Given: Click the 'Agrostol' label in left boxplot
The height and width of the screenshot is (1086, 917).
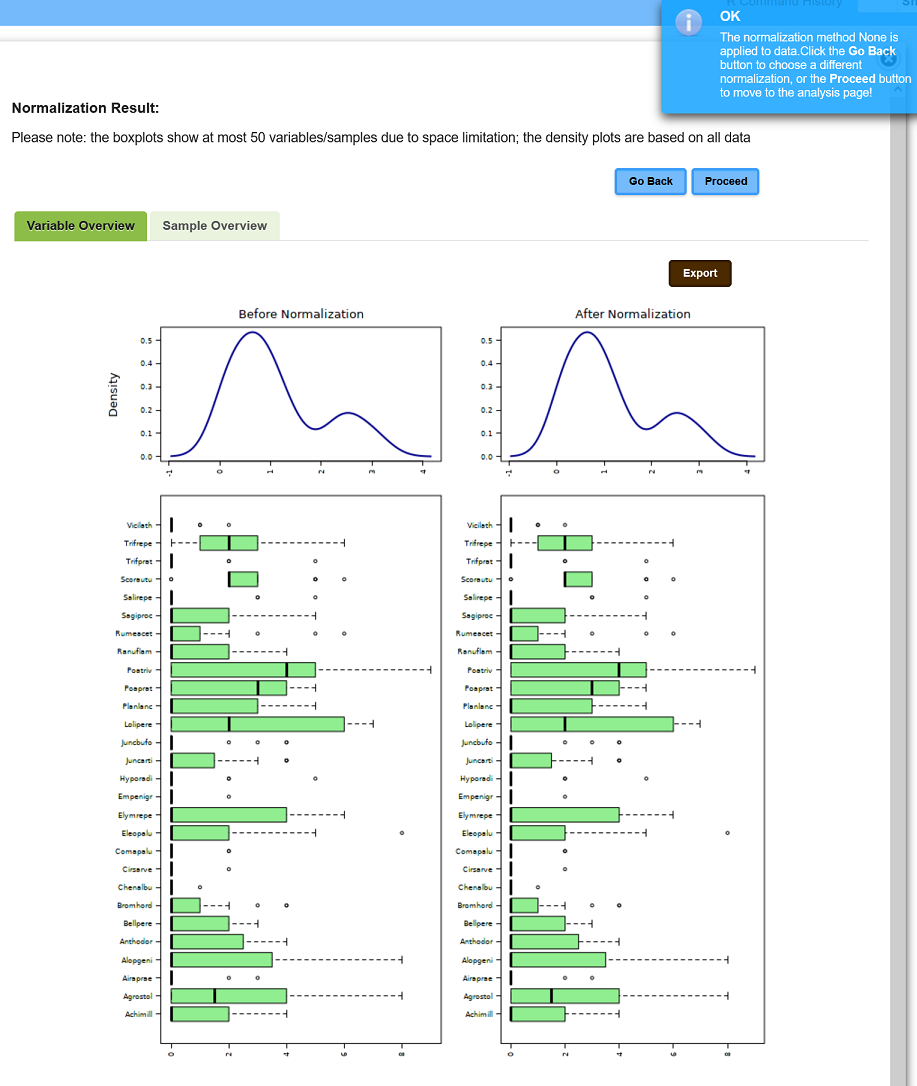Looking at the screenshot, I should coord(137,996).
